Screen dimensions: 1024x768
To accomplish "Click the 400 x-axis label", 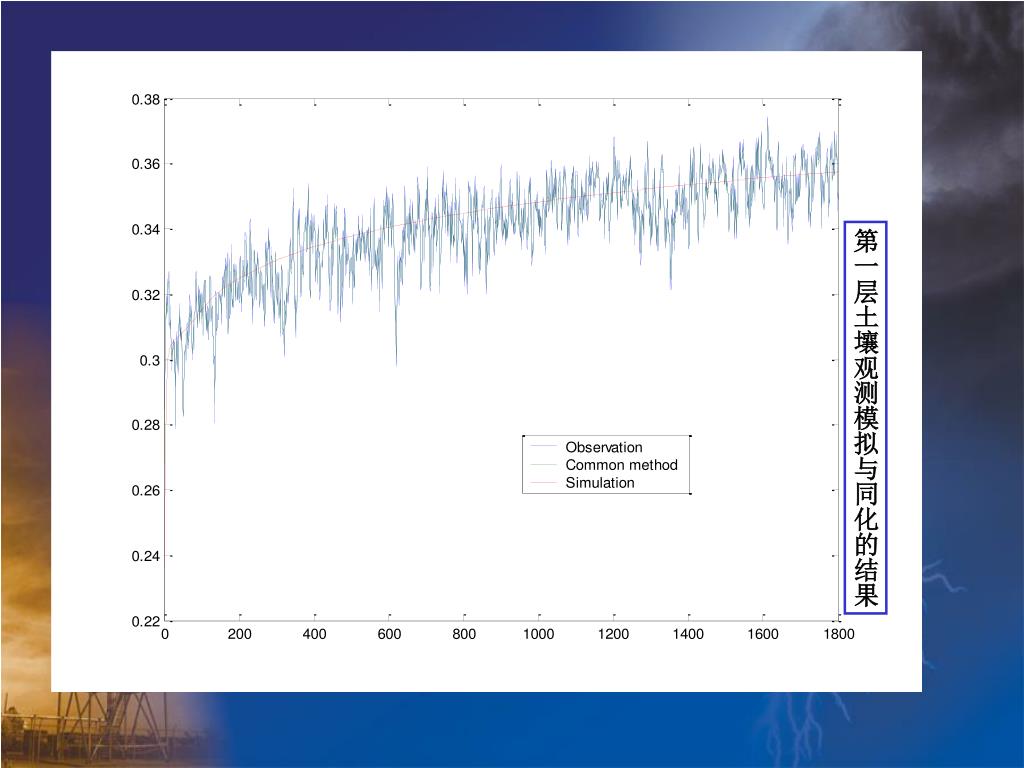I will [314, 634].
